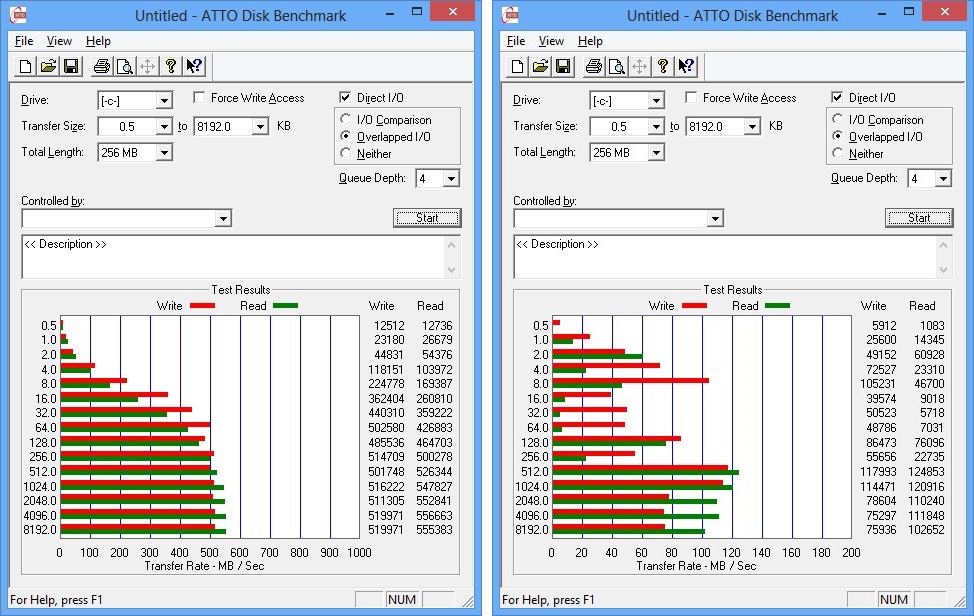The image size is (974, 616).
Task: Click the Context Help pointer icon in left window
Action: 194,66
